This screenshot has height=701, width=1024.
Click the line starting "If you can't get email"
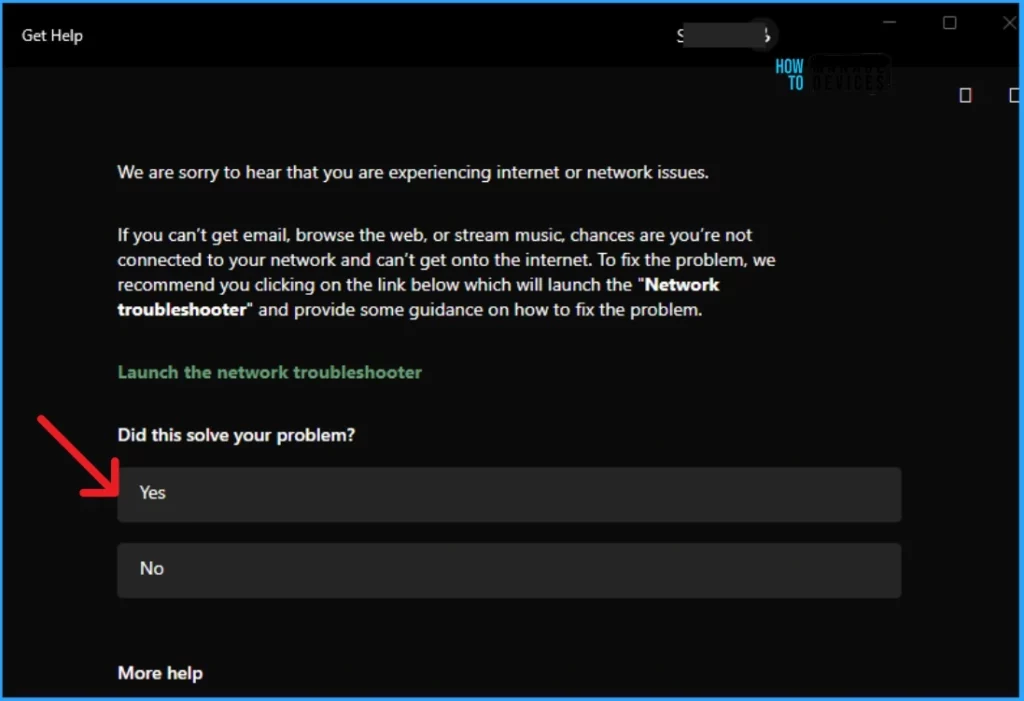pyautogui.click(x=435, y=235)
